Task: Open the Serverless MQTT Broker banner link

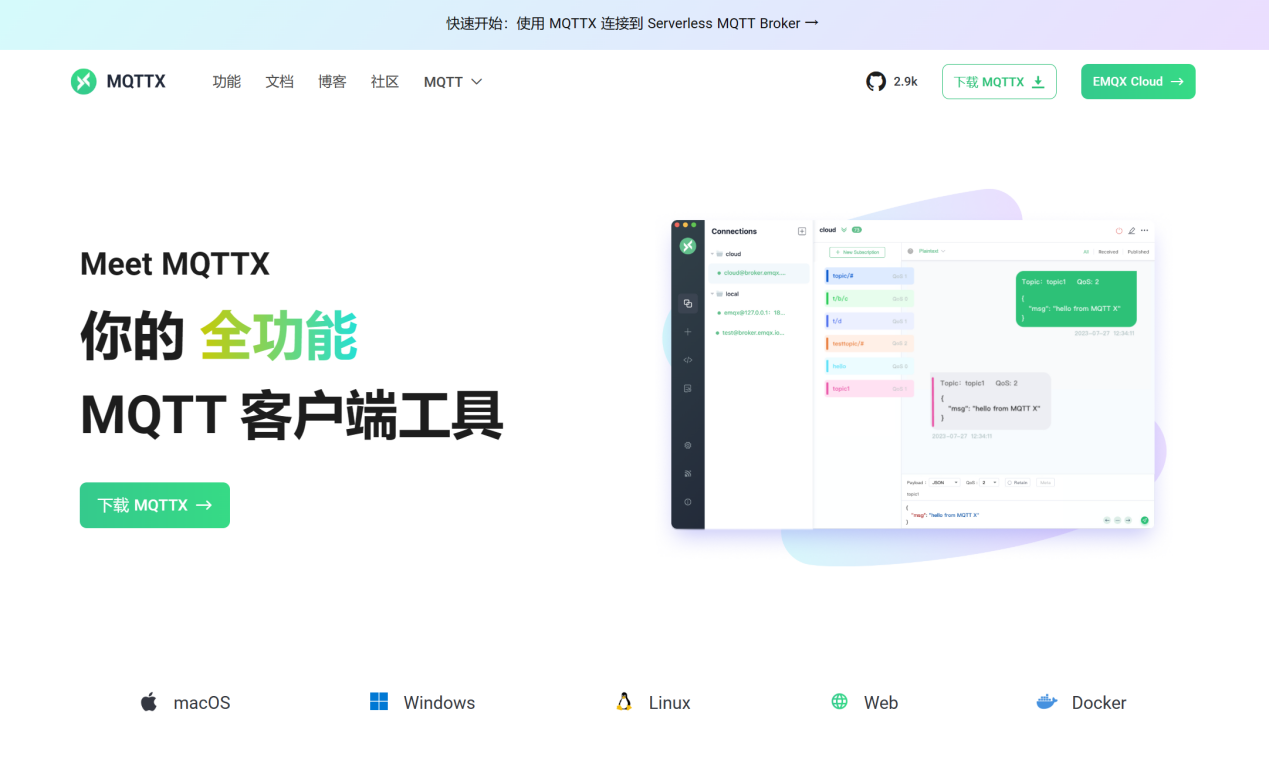Action: [629, 22]
